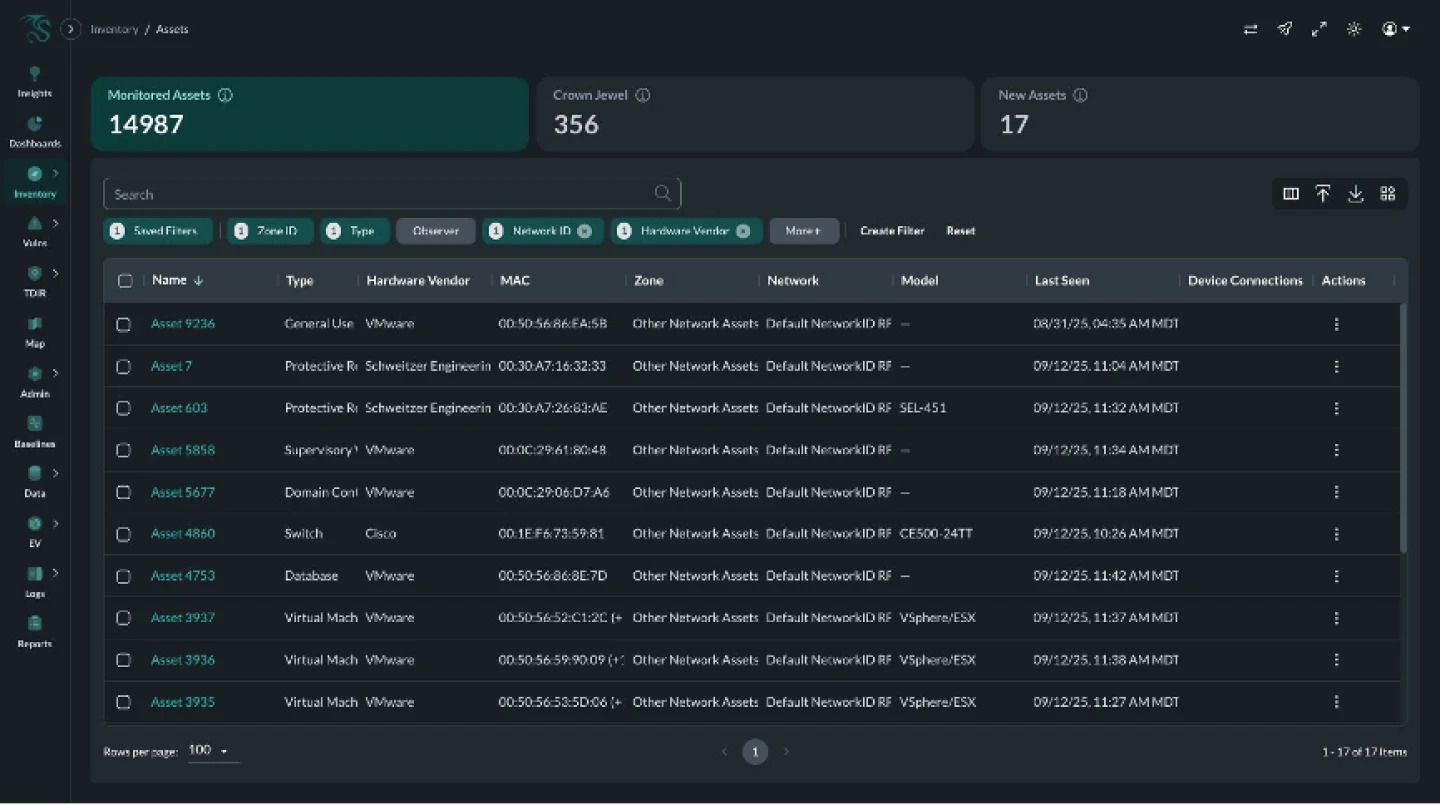The width and height of the screenshot is (1440, 805).
Task: Select all assets using the header checkbox
Action: point(124,281)
